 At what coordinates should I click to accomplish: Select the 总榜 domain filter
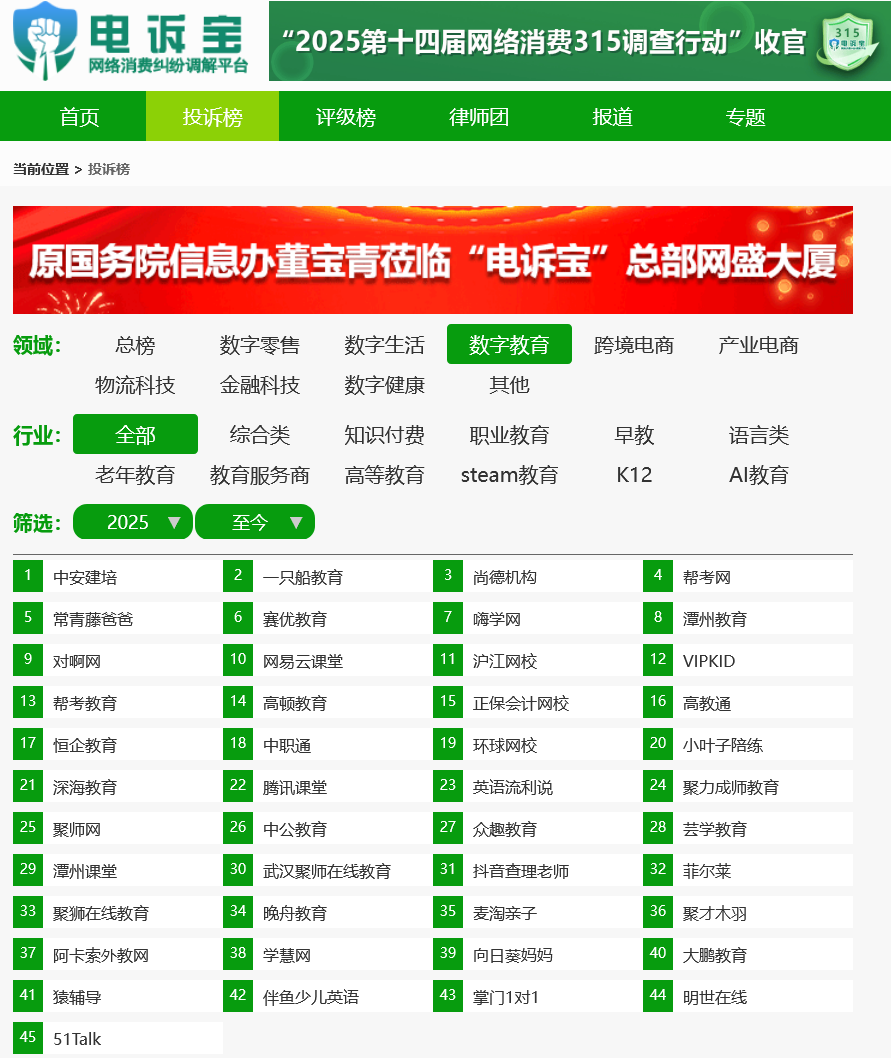pos(135,345)
